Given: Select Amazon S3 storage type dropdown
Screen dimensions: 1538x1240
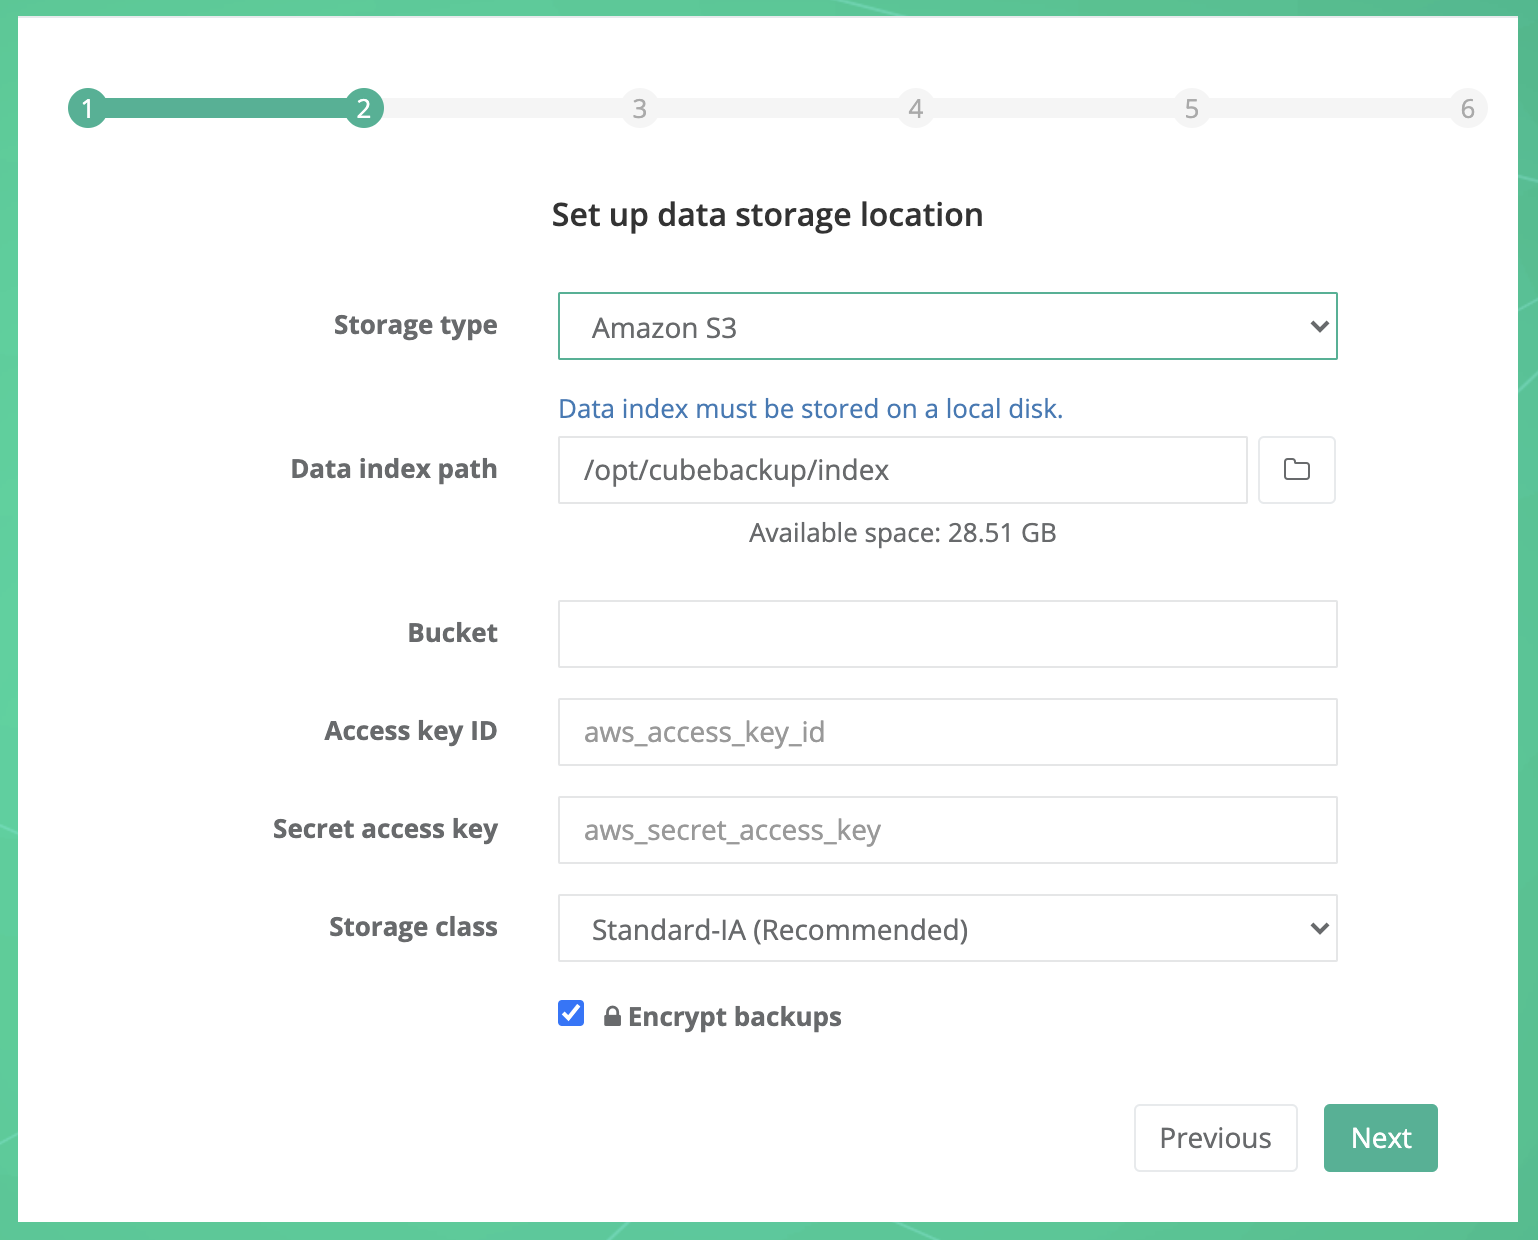Looking at the screenshot, I should (x=946, y=326).
